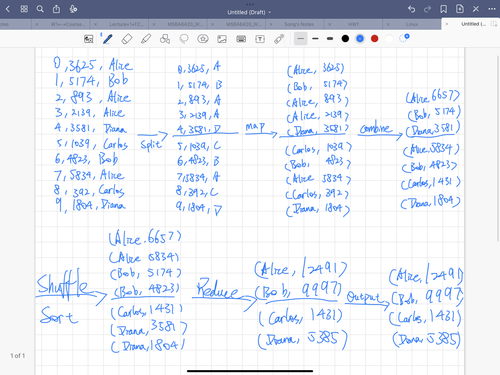This screenshot has width=500, height=375.
Task: Tap the handwritten 'Split' label
Action: coord(151,145)
